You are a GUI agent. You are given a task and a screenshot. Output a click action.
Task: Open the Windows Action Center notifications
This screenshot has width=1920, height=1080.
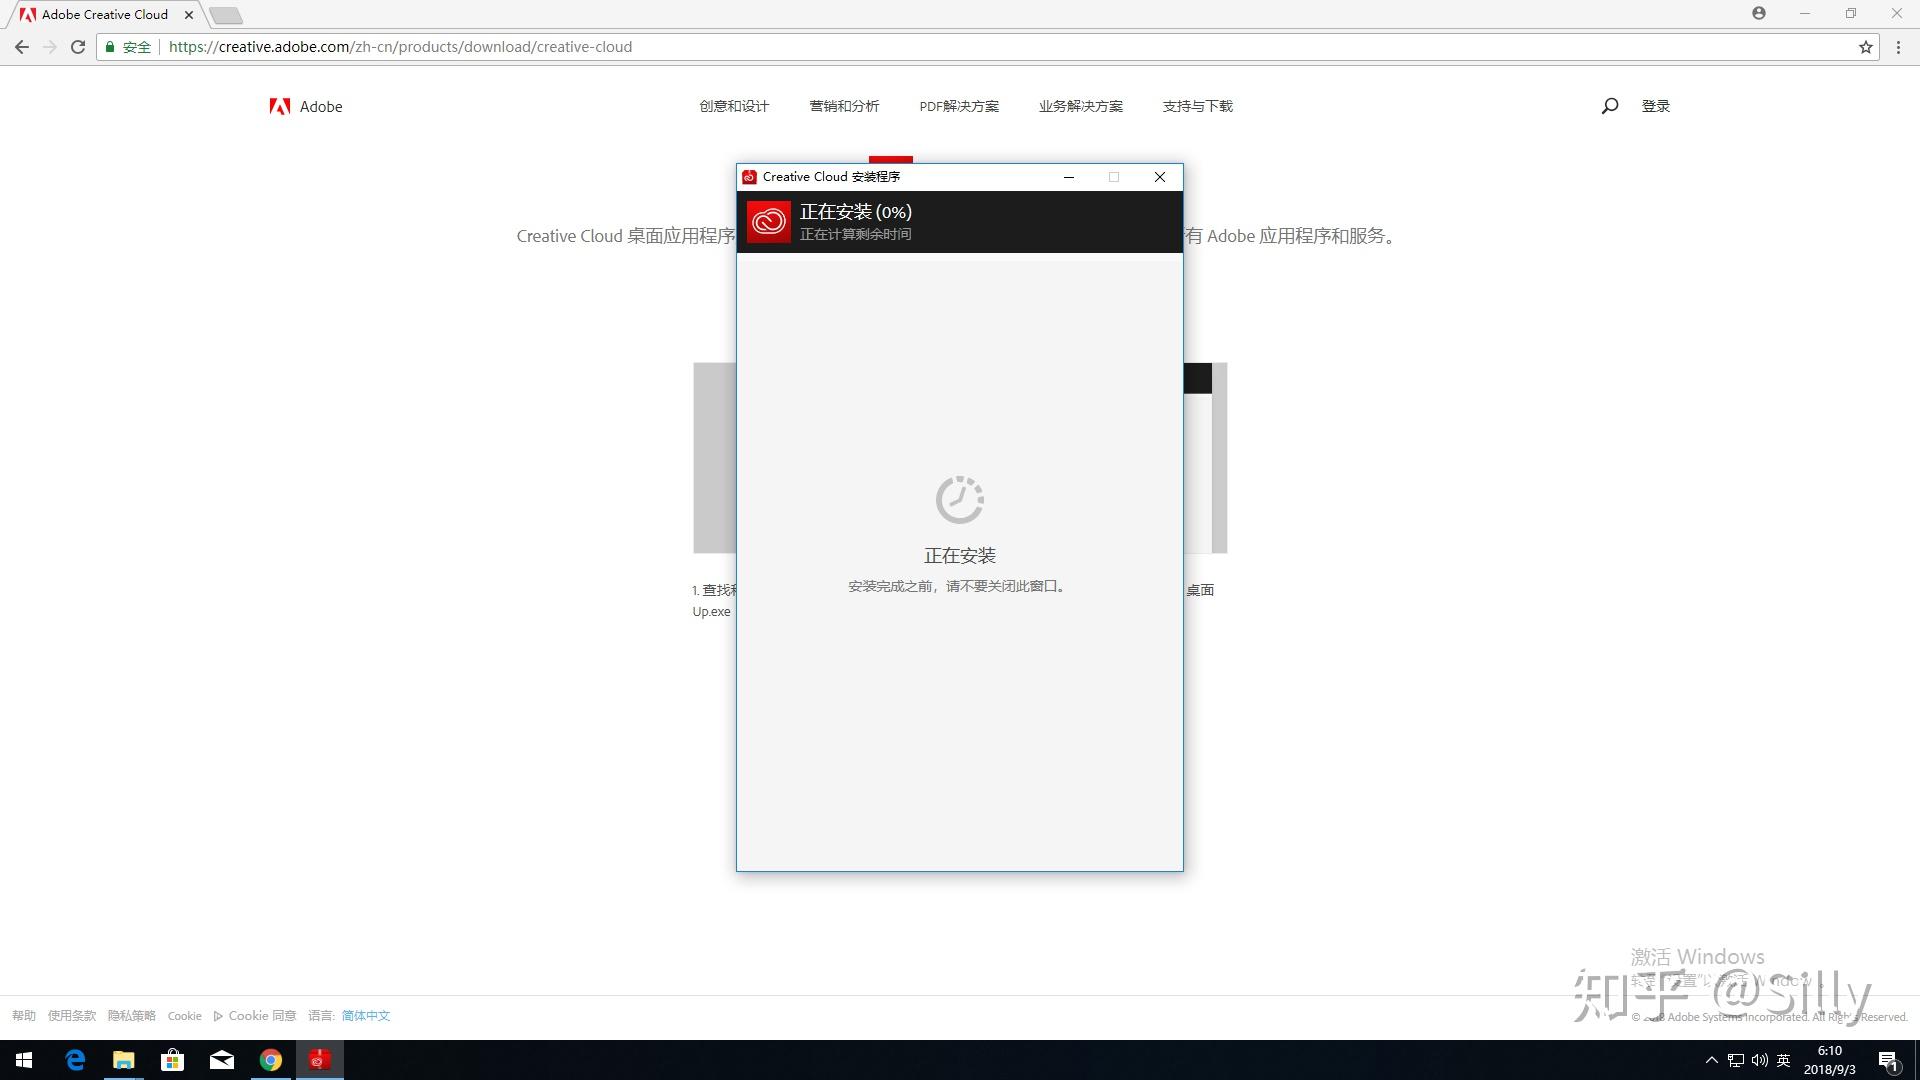(x=1889, y=1060)
